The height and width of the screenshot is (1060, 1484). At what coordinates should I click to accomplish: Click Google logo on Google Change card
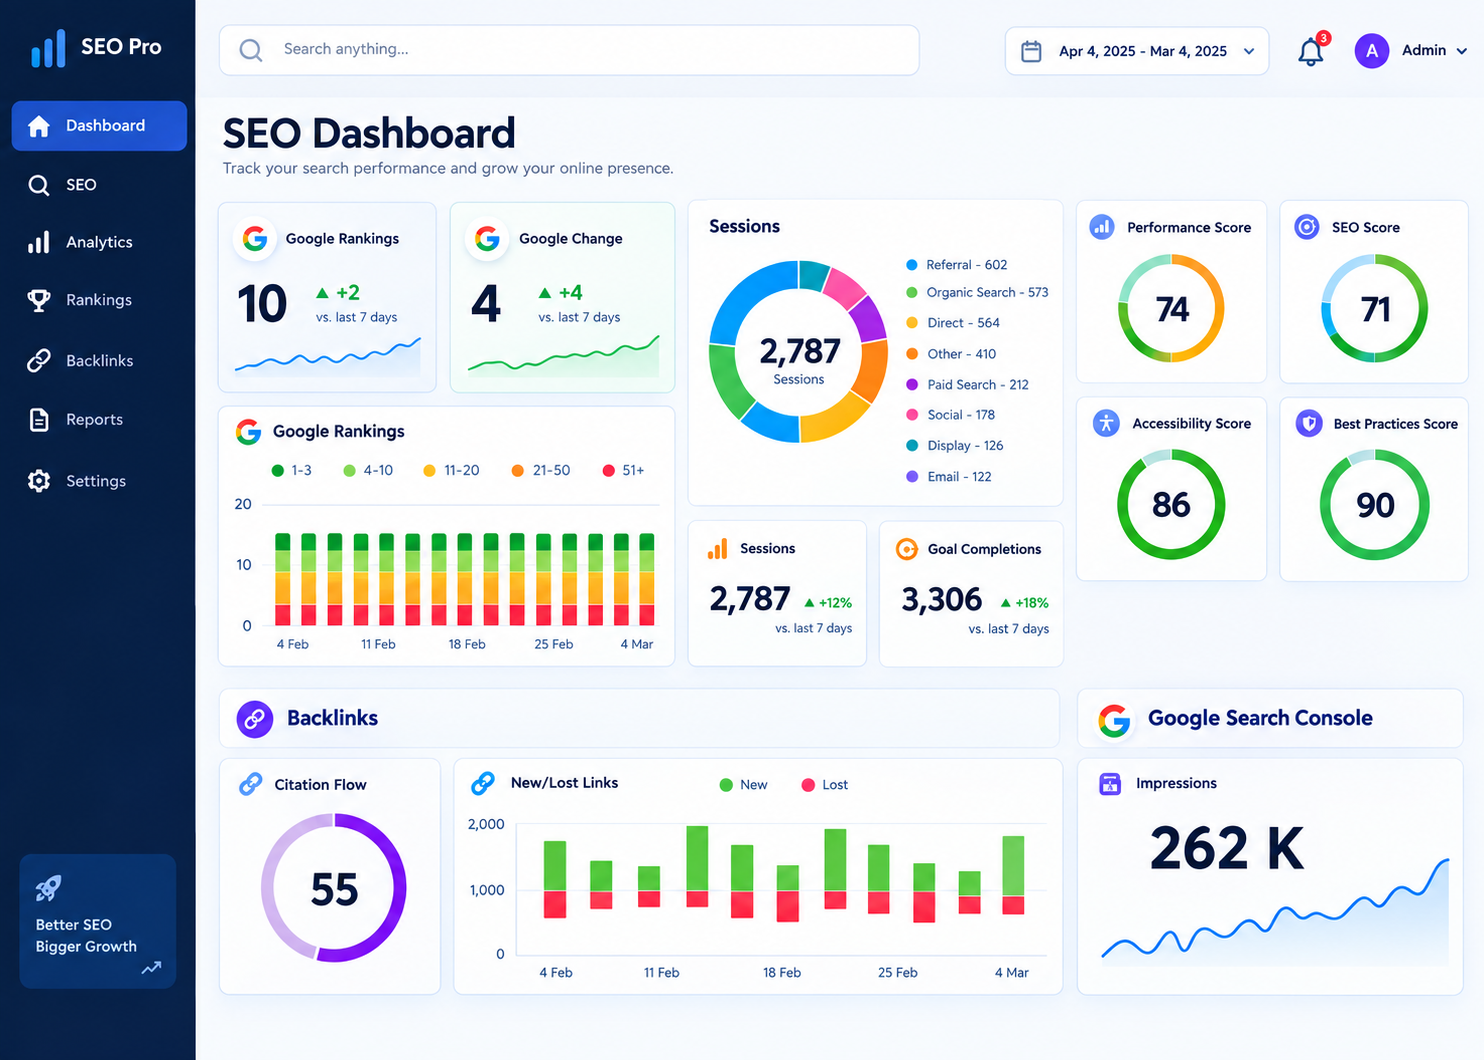[x=487, y=239]
